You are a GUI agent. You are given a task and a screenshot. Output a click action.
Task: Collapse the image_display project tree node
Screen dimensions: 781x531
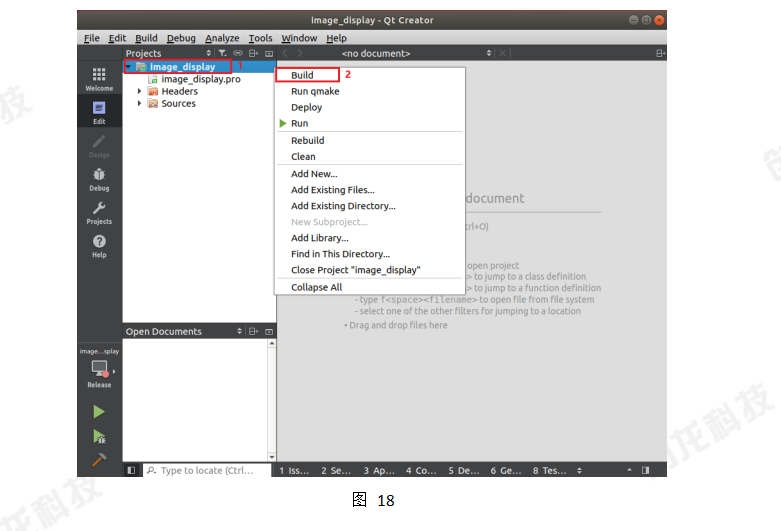point(129,66)
